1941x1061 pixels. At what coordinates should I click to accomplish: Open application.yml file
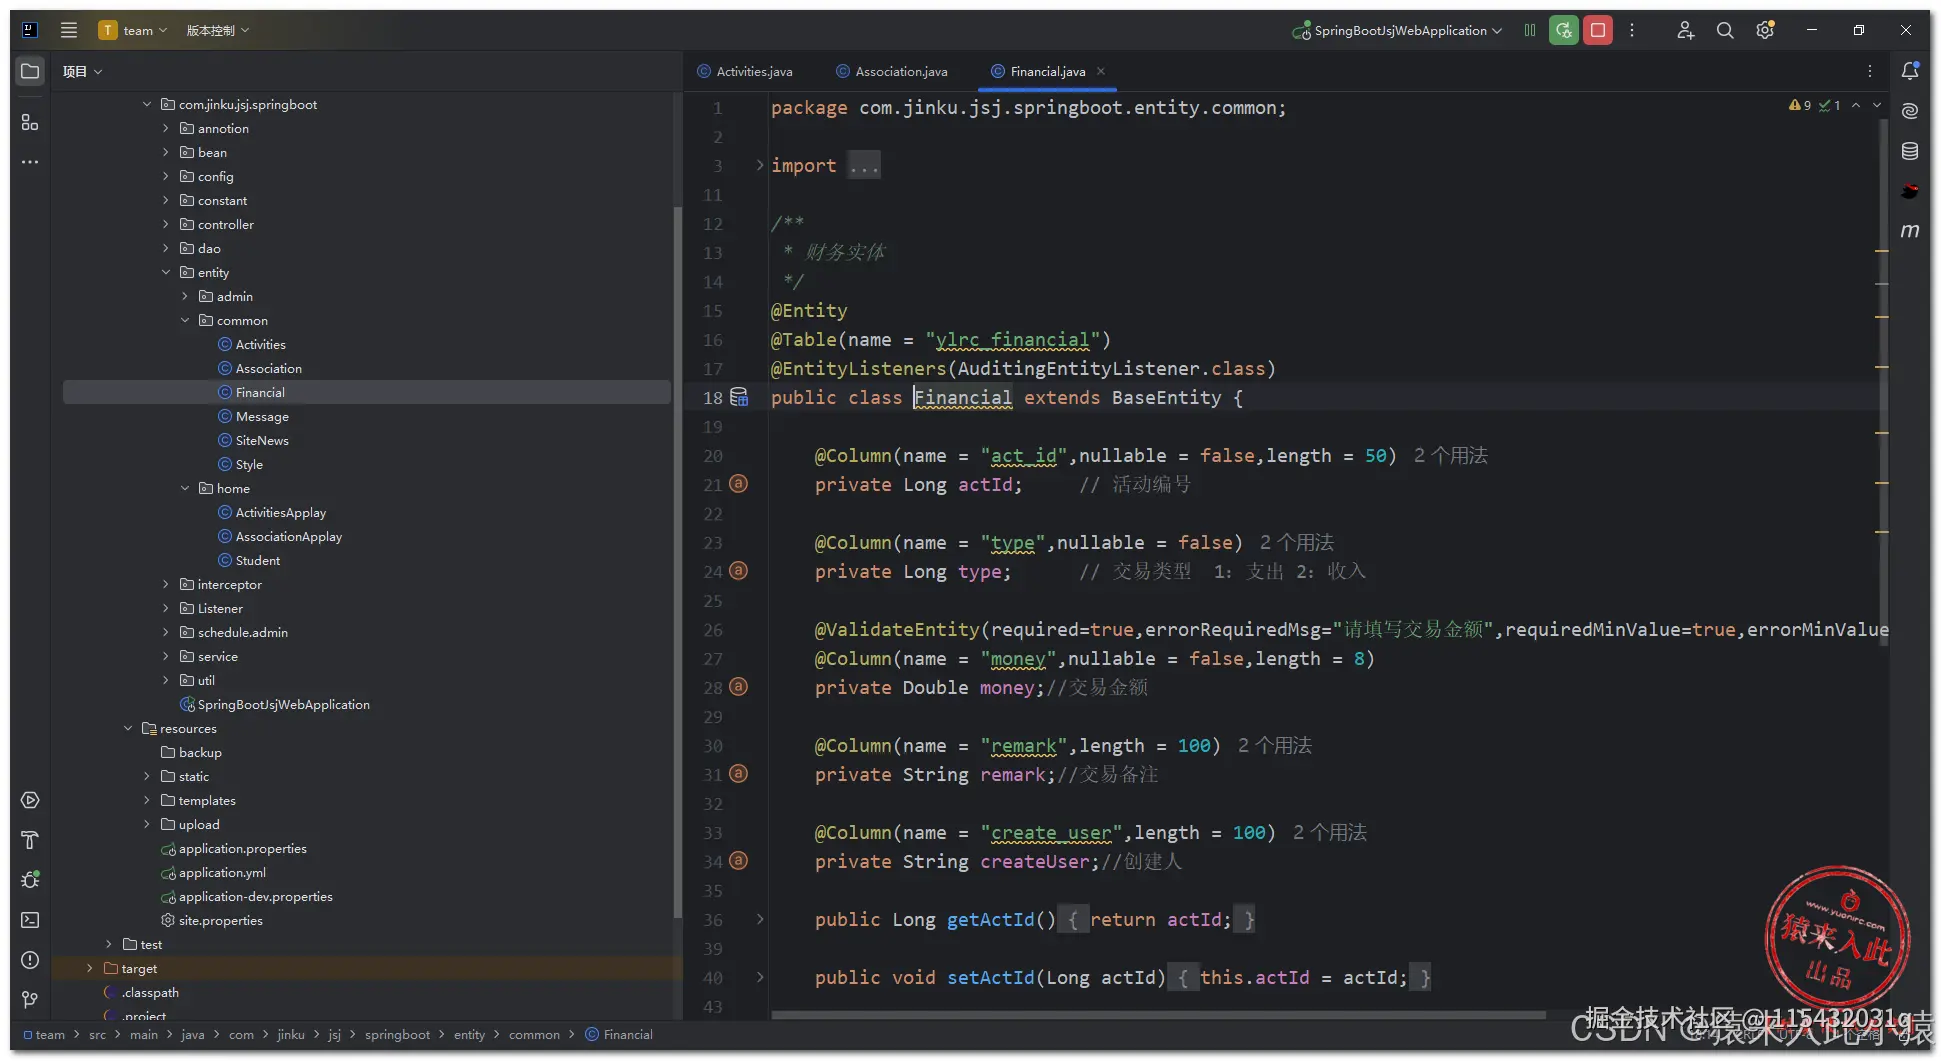click(x=222, y=872)
